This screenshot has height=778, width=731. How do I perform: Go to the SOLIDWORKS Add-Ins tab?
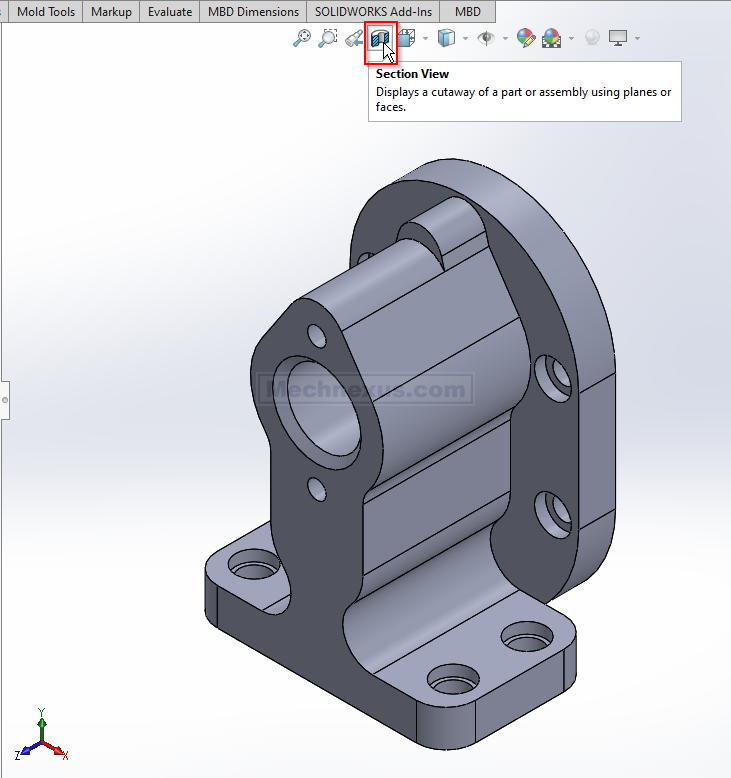coord(373,12)
